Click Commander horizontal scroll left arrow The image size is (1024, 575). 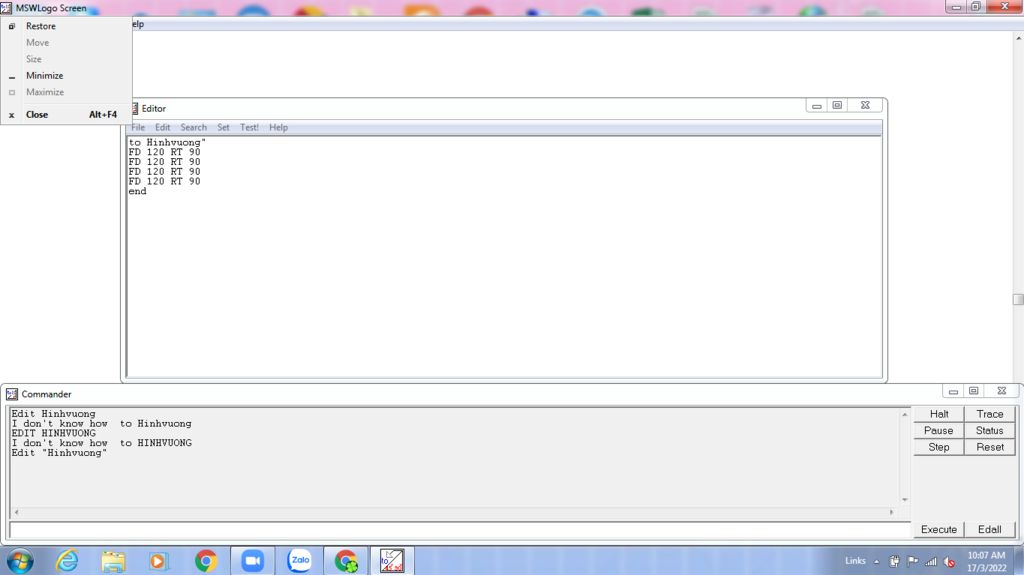(16, 512)
